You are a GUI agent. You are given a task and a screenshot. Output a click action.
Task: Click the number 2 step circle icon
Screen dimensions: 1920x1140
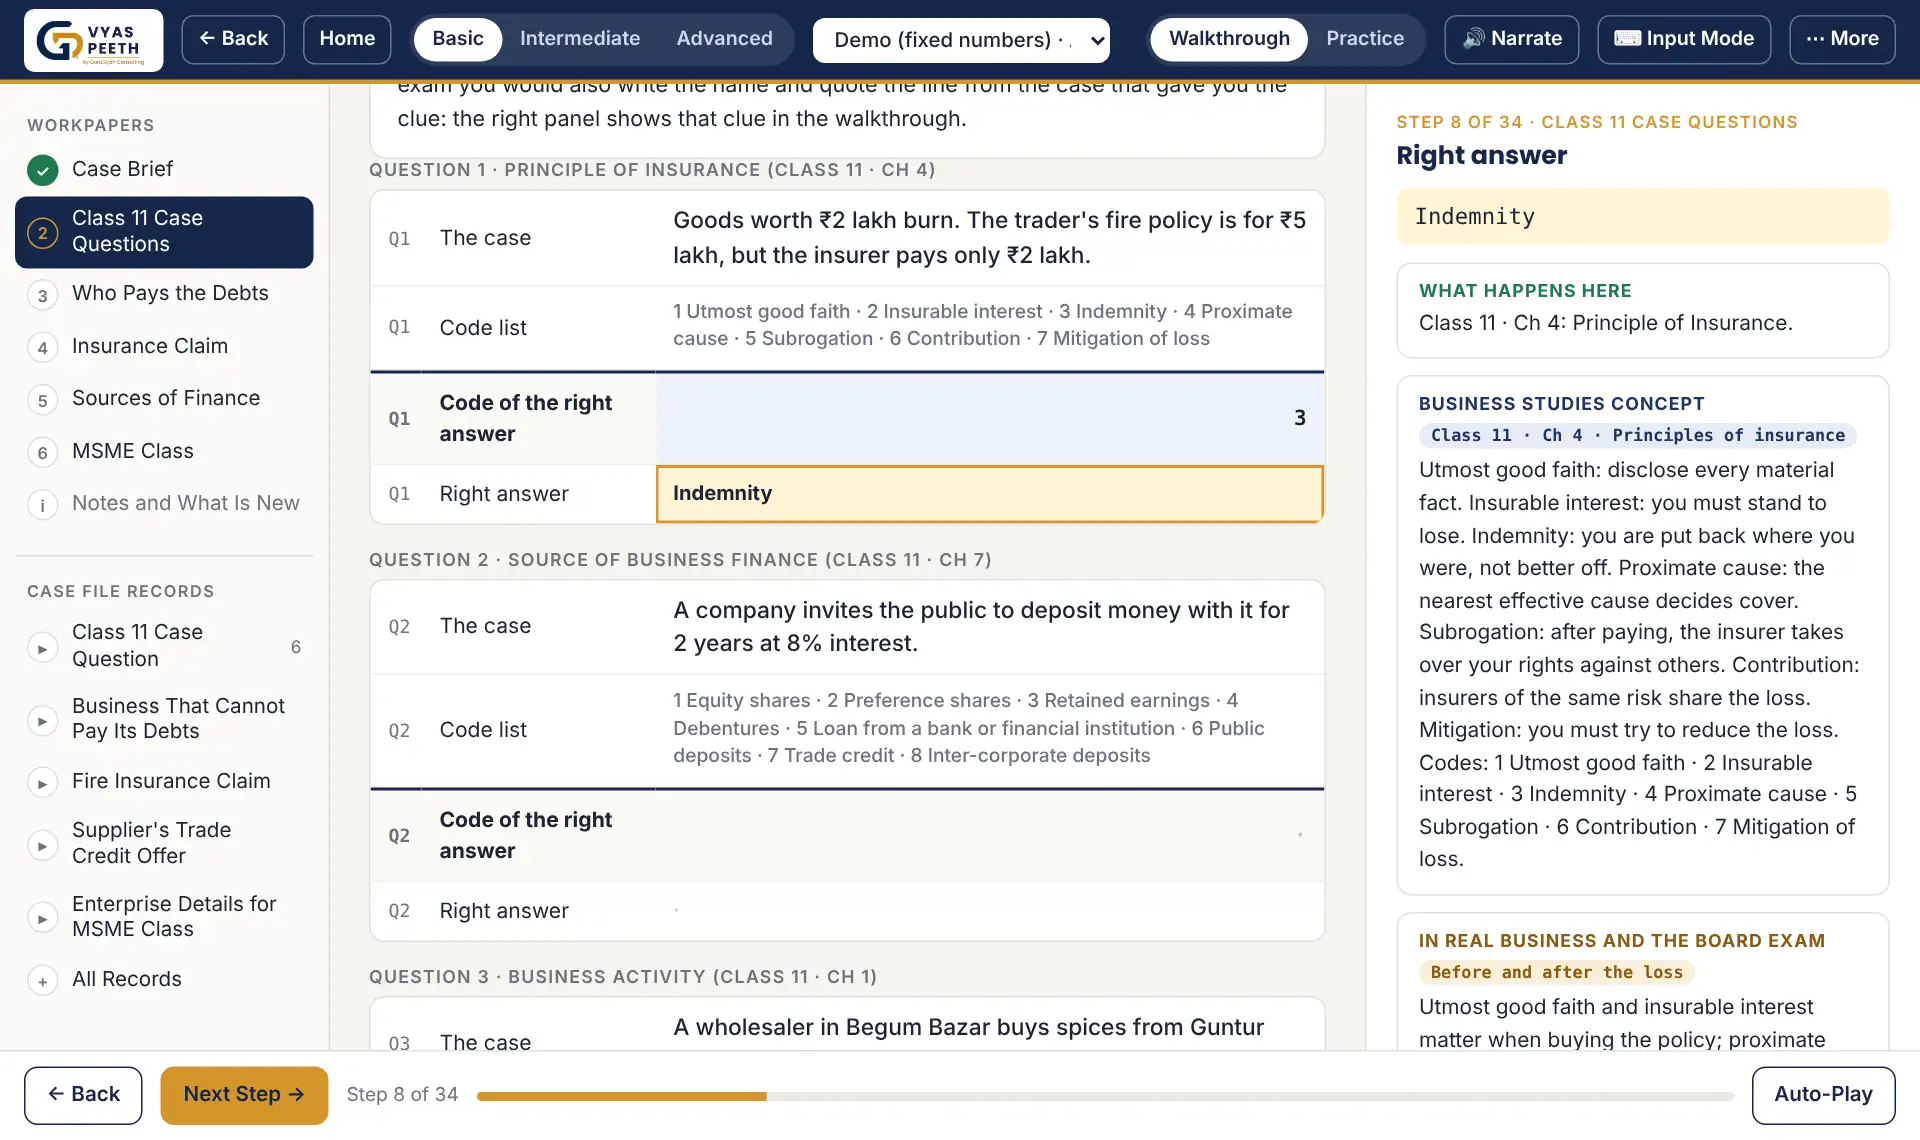[x=42, y=233]
